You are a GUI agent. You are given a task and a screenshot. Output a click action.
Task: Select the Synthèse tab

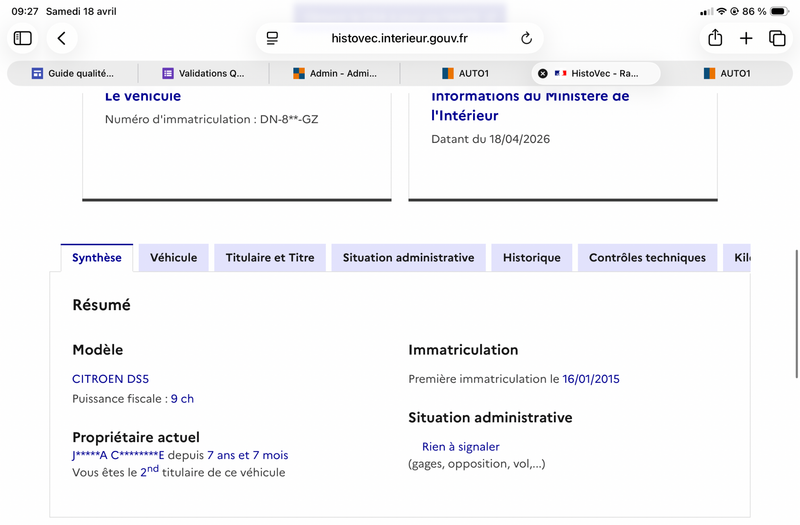(97, 258)
